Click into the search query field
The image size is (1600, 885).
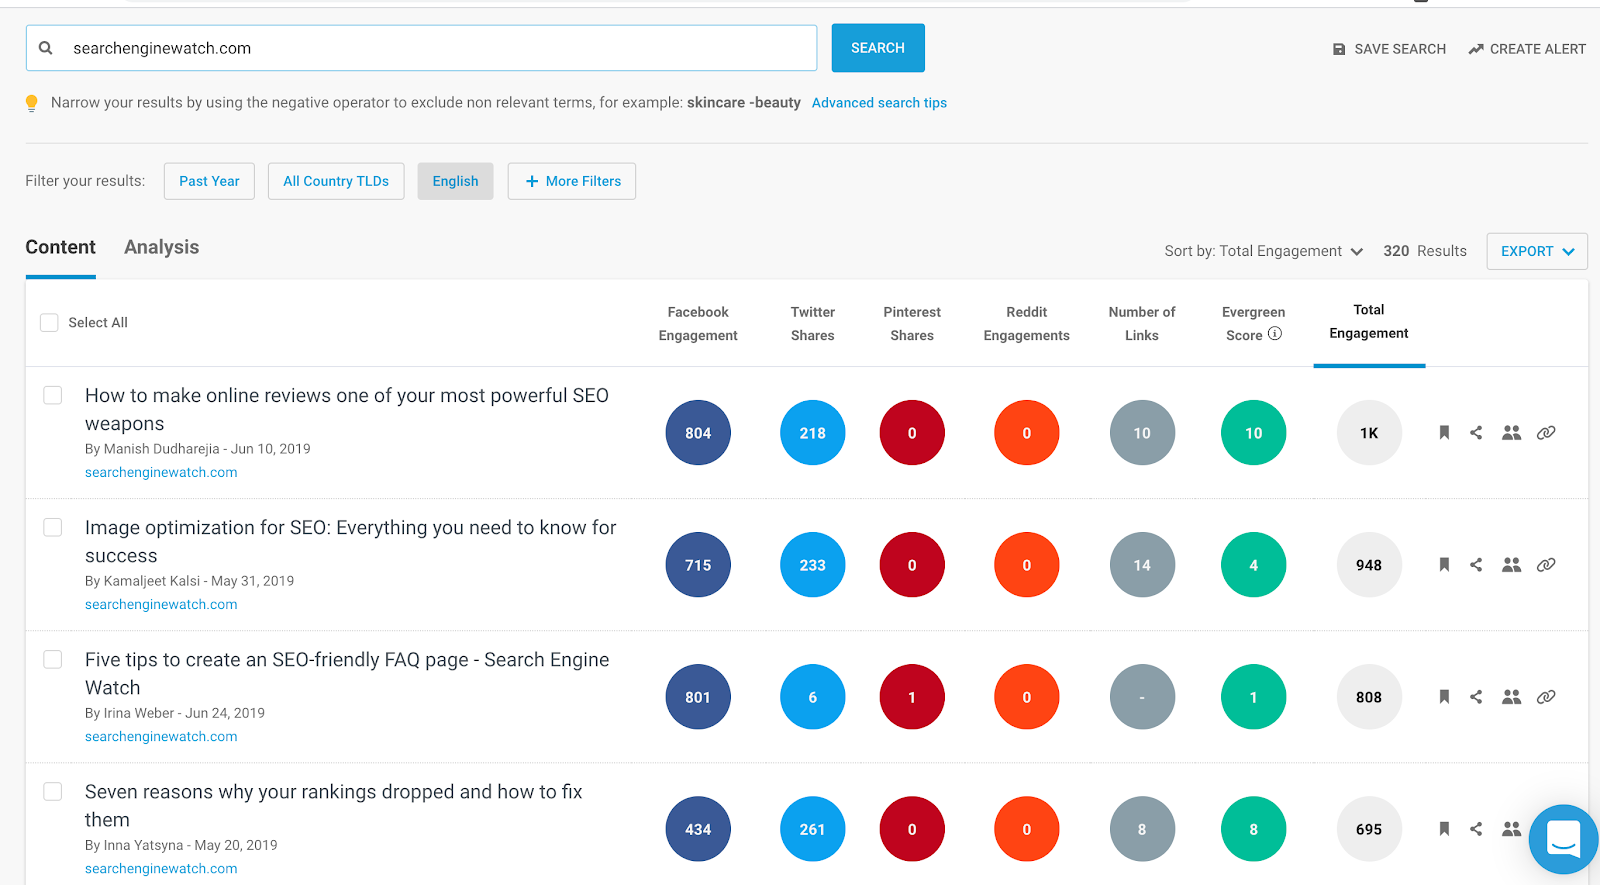tap(421, 48)
